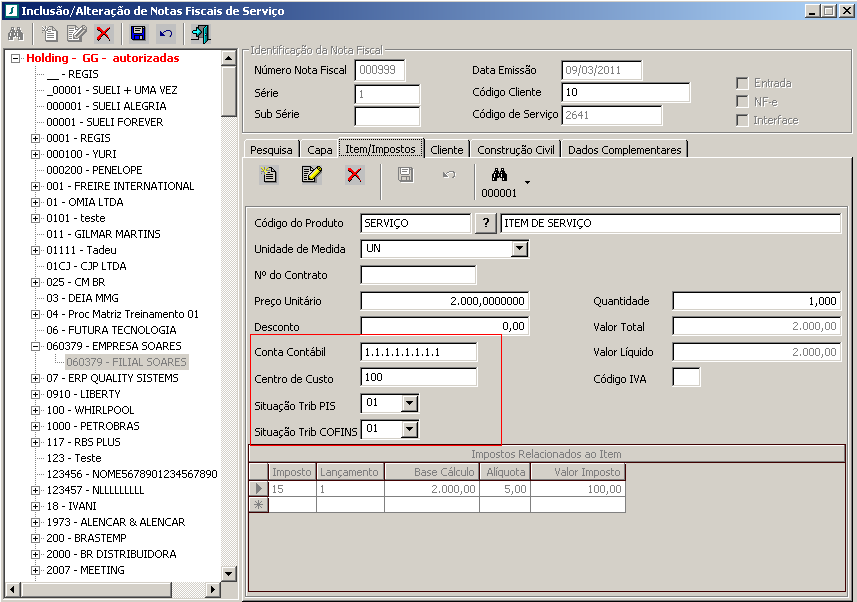Click the undo arrow in the main toolbar

166,33
